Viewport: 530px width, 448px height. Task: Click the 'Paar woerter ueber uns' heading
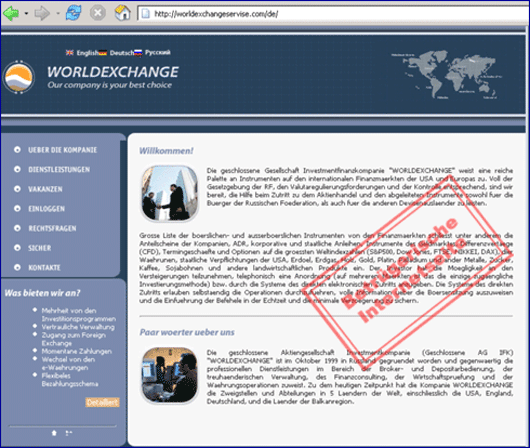[187, 332]
